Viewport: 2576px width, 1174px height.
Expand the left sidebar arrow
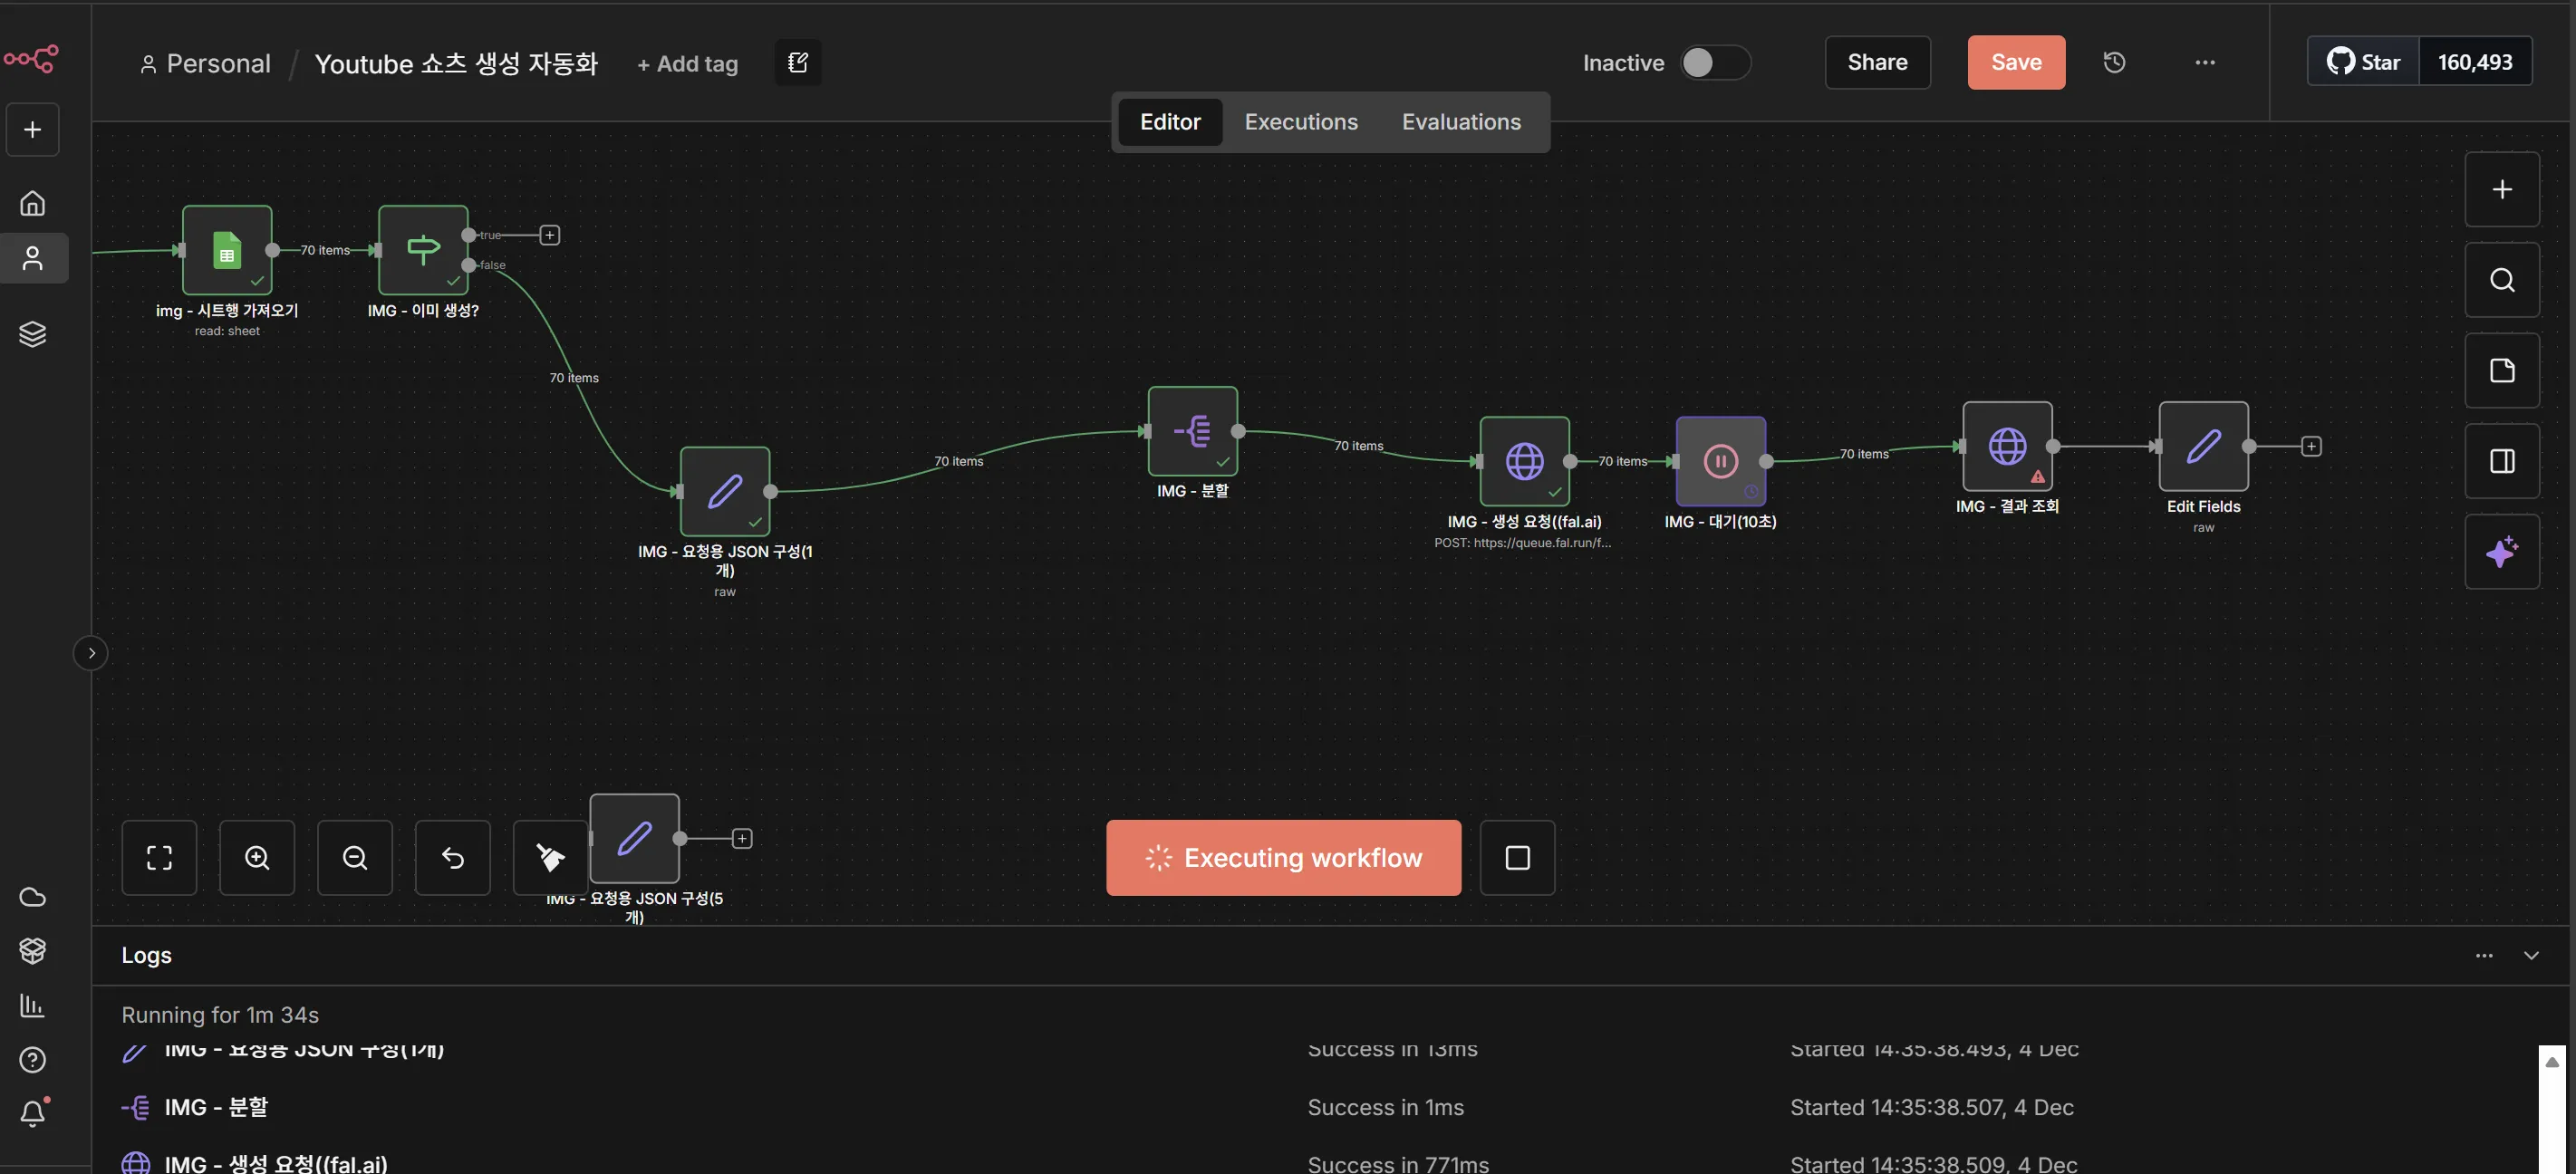[91, 654]
